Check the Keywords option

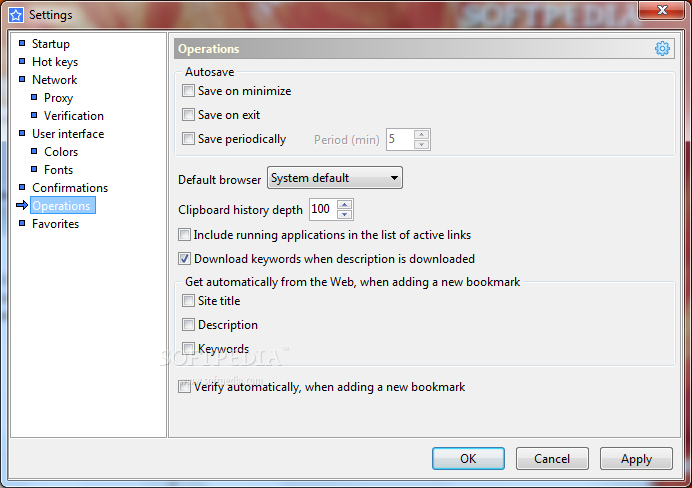[188, 349]
